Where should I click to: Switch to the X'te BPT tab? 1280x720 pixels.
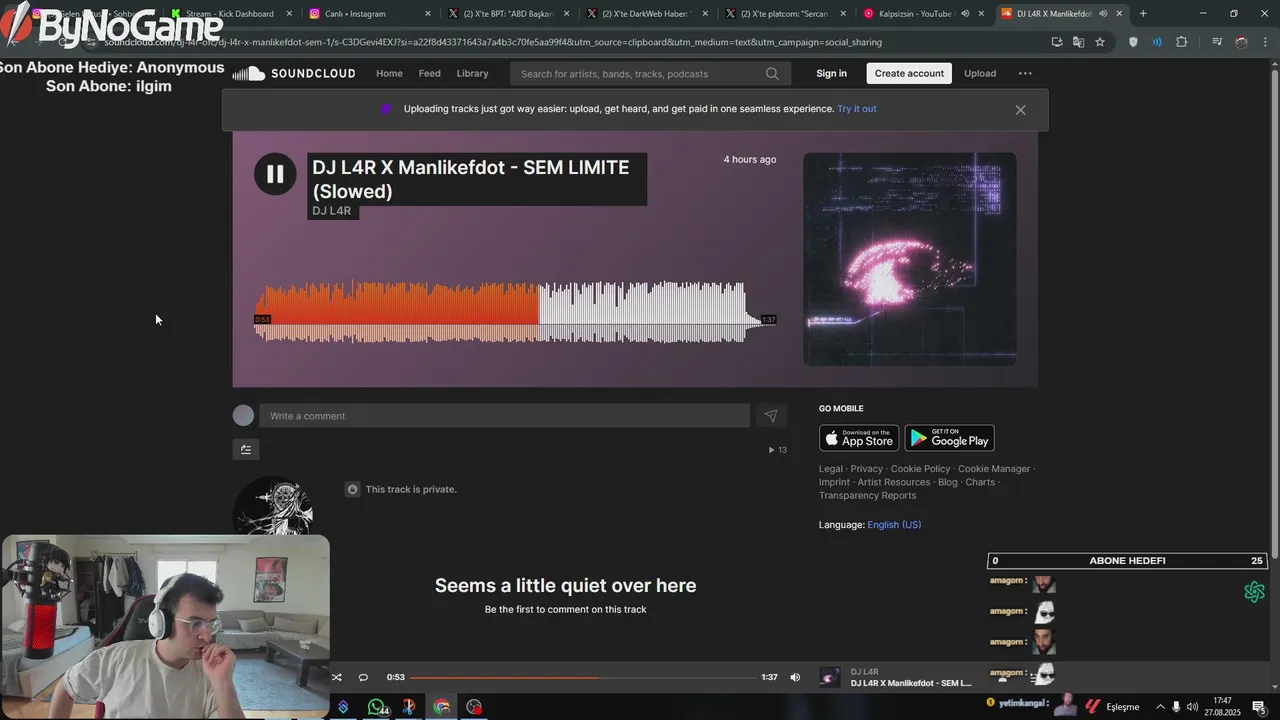(x=508, y=14)
